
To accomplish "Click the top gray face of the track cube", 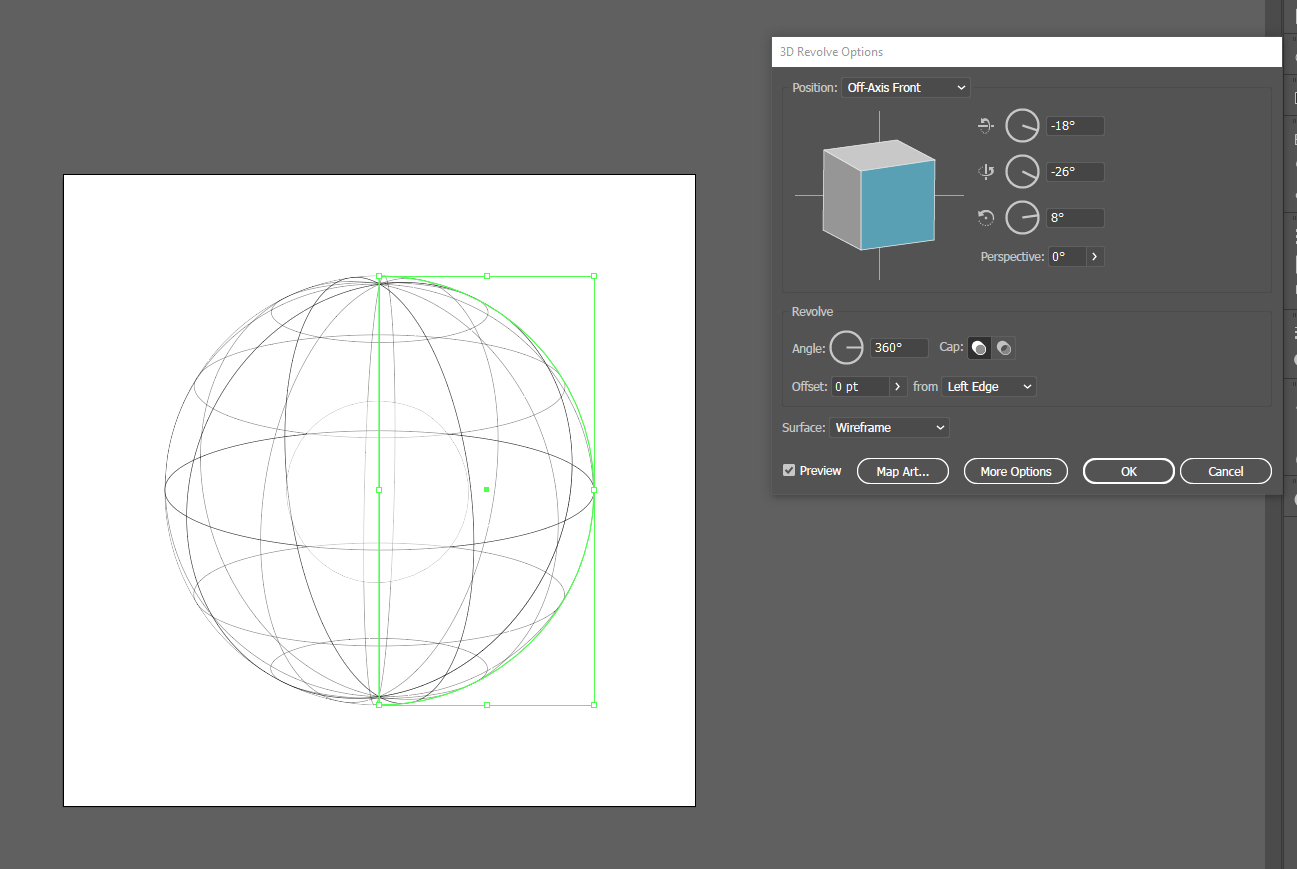I will coord(878,154).
